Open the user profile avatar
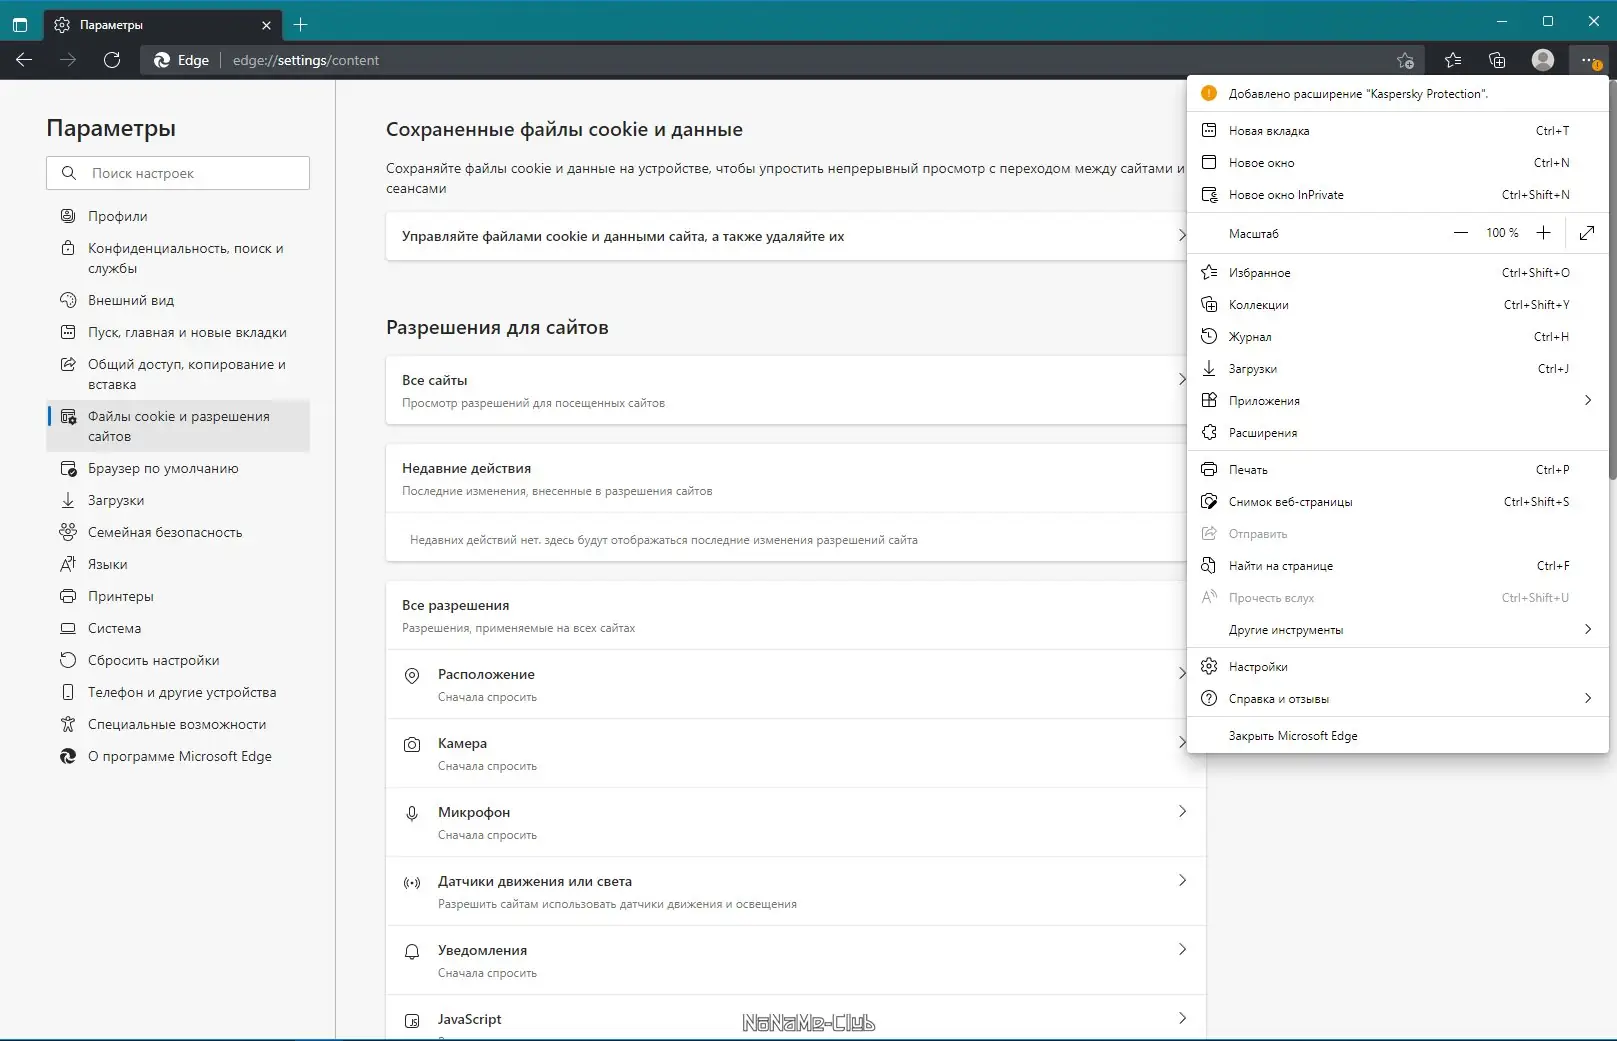This screenshot has width=1617, height=1041. [x=1543, y=60]
